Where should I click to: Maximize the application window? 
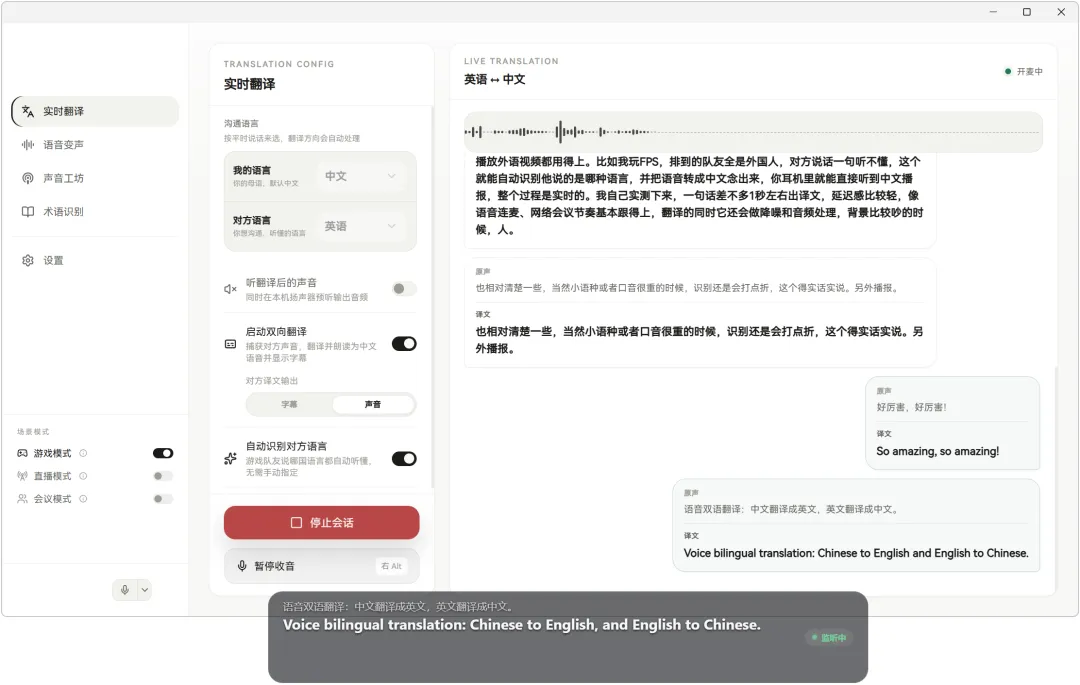1027,12
